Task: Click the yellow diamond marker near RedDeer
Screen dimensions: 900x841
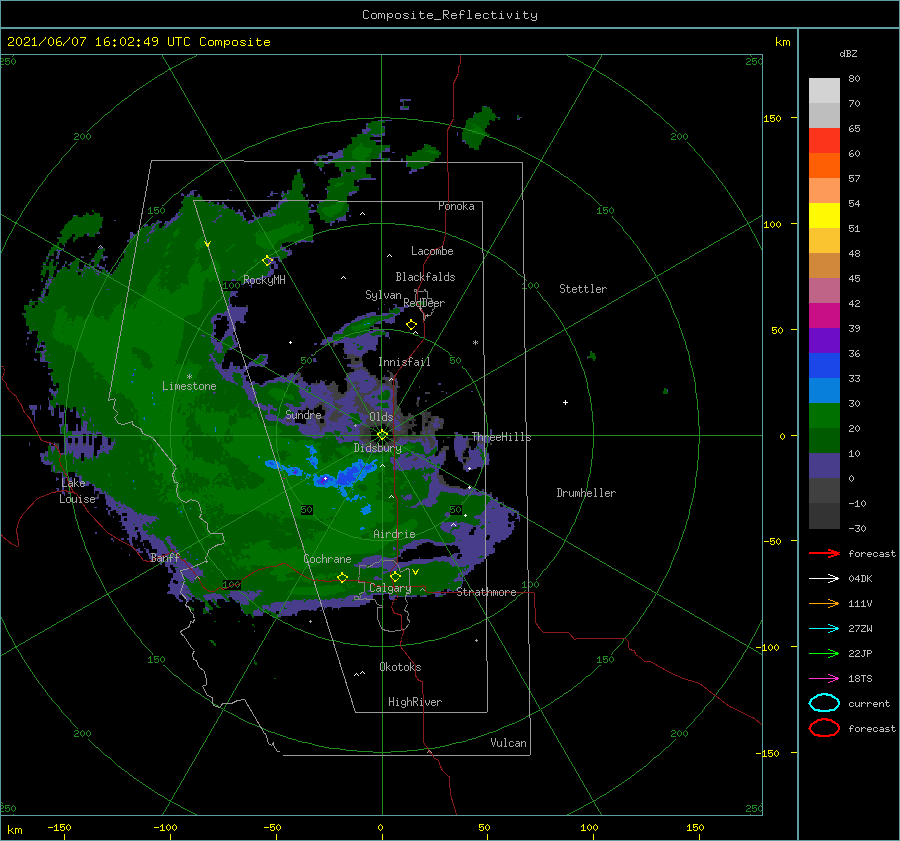Action: pyautogui.click(x=411, y=324)
